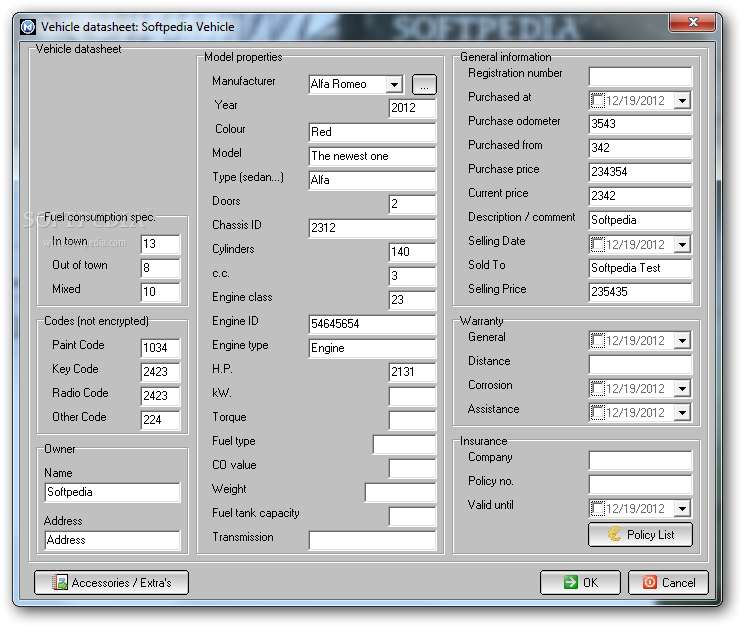
Task: Click the Engine type field
Action: [x=372, y=348]
